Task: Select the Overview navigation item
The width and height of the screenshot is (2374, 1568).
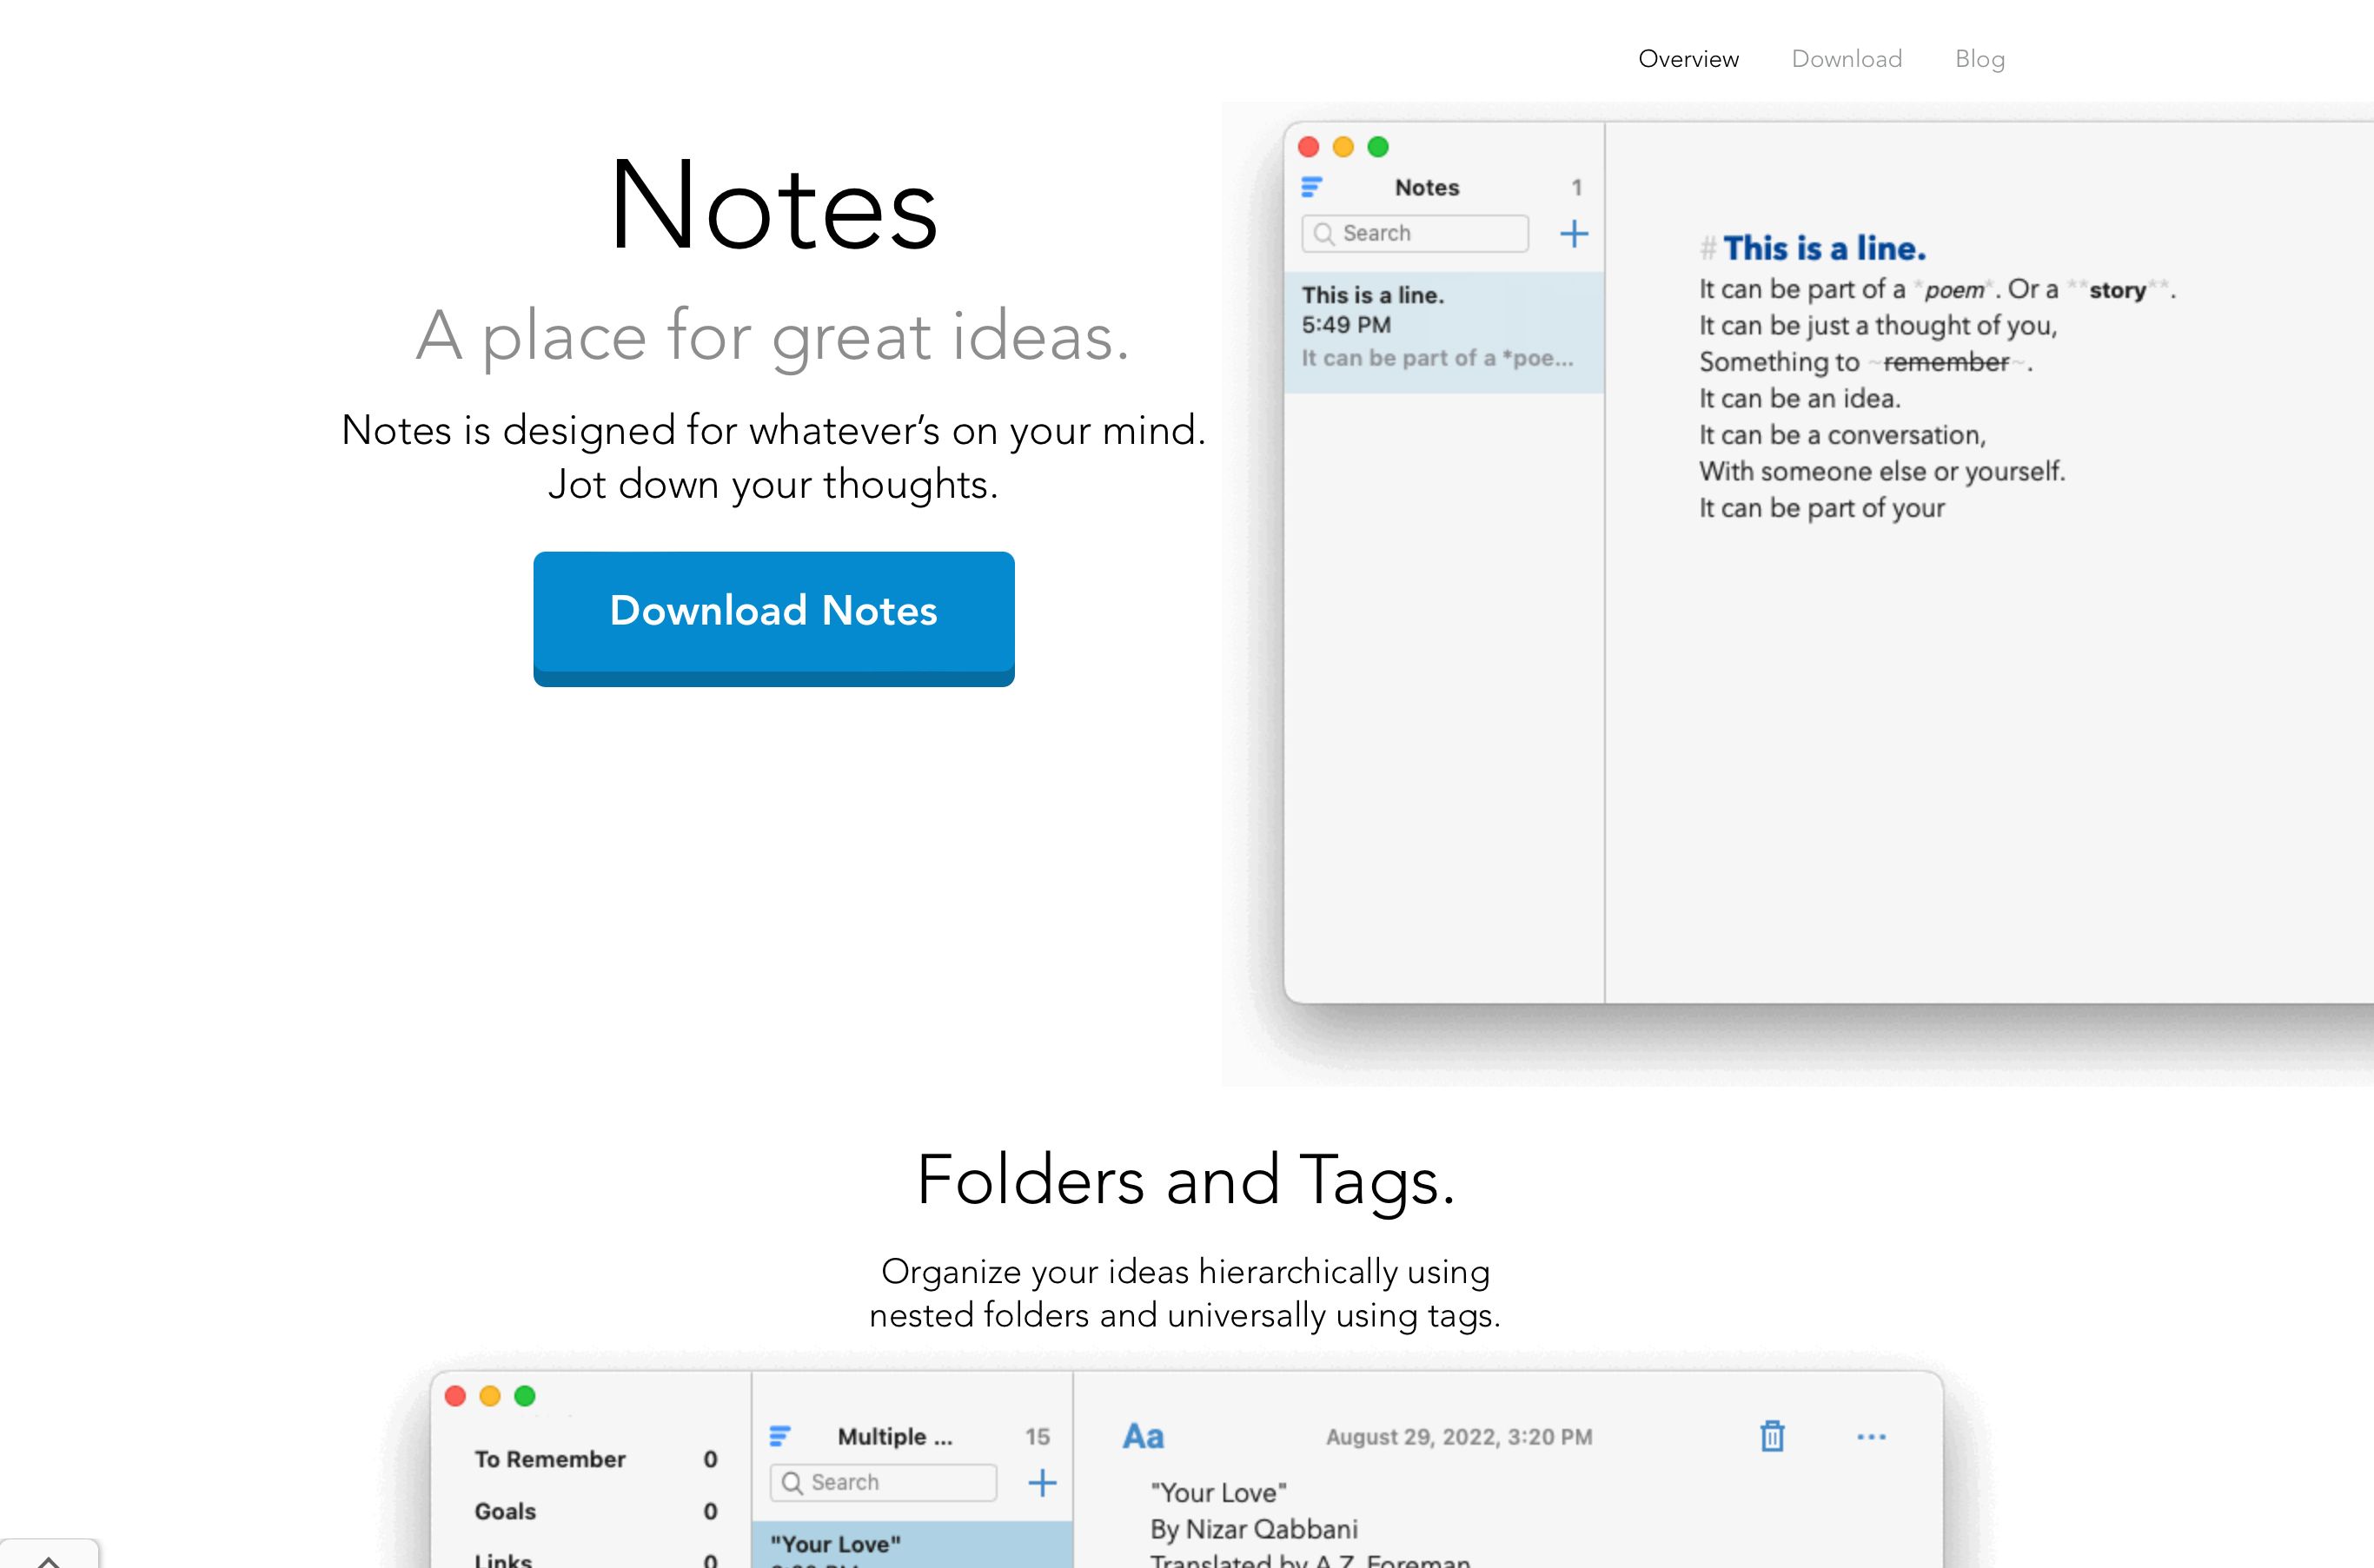Action: click(1688, 59)
